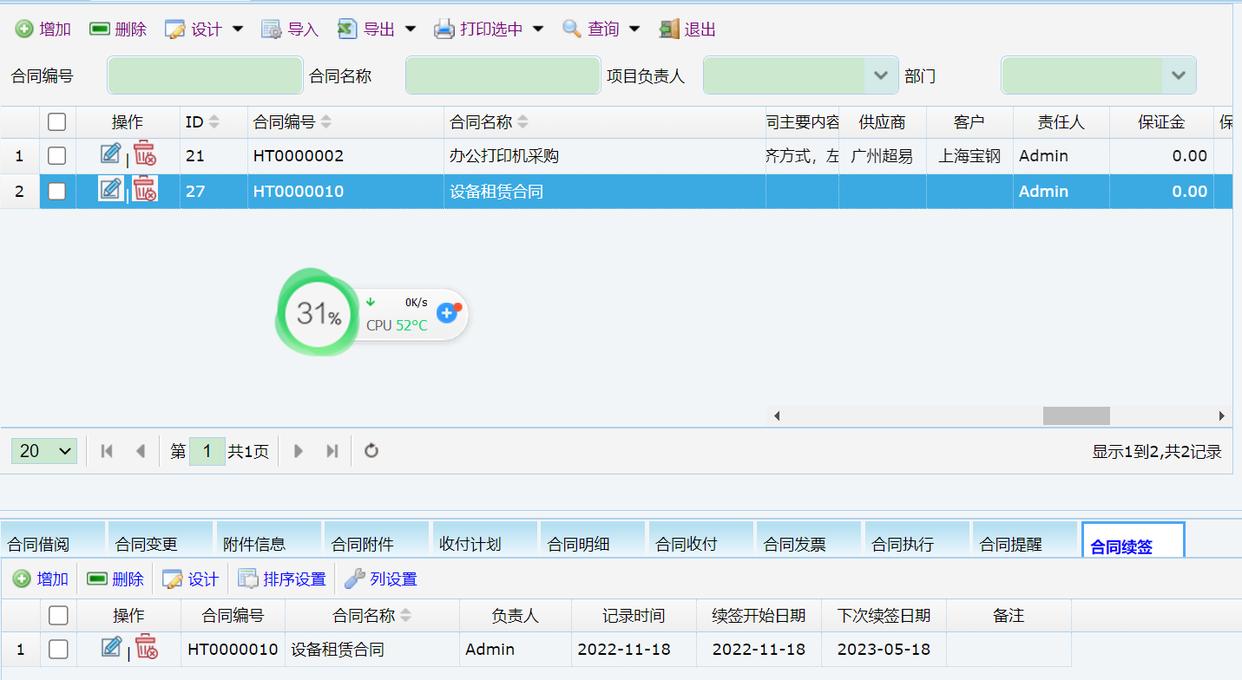Viewport: 1242px width, 680px height.
Task: Click the edit icon for contract HT0000002
Action: click(x=110, y=154)
